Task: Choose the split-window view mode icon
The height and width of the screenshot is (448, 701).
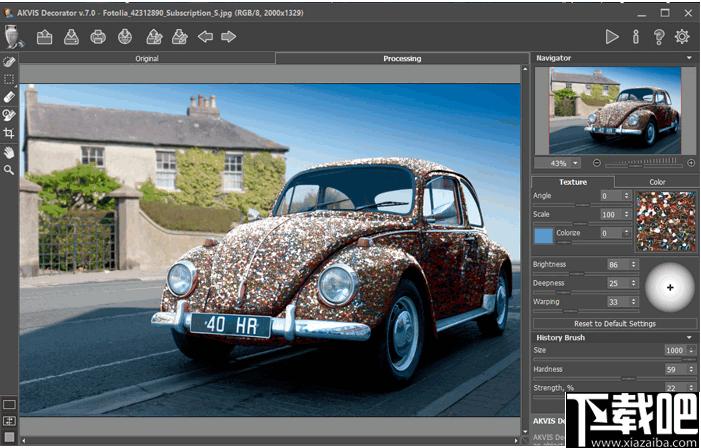Action: coord(9,421)
